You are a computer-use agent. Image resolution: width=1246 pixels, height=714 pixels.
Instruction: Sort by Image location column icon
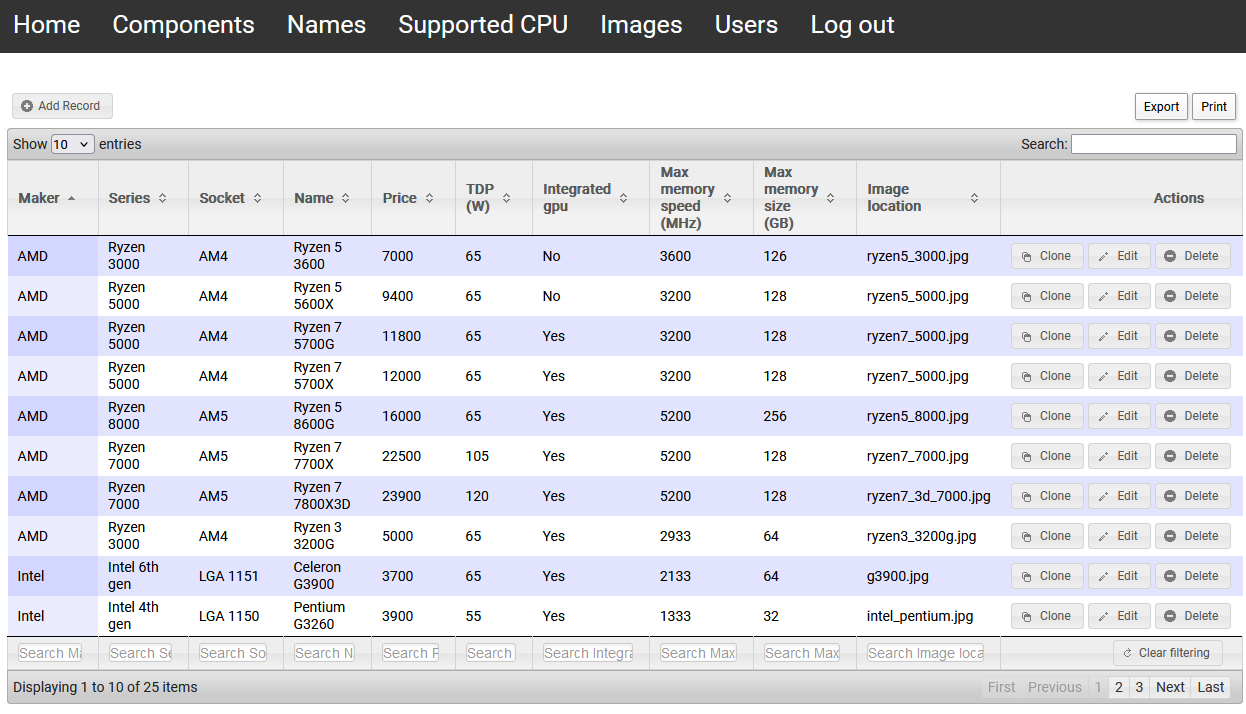tap(974, 198)
